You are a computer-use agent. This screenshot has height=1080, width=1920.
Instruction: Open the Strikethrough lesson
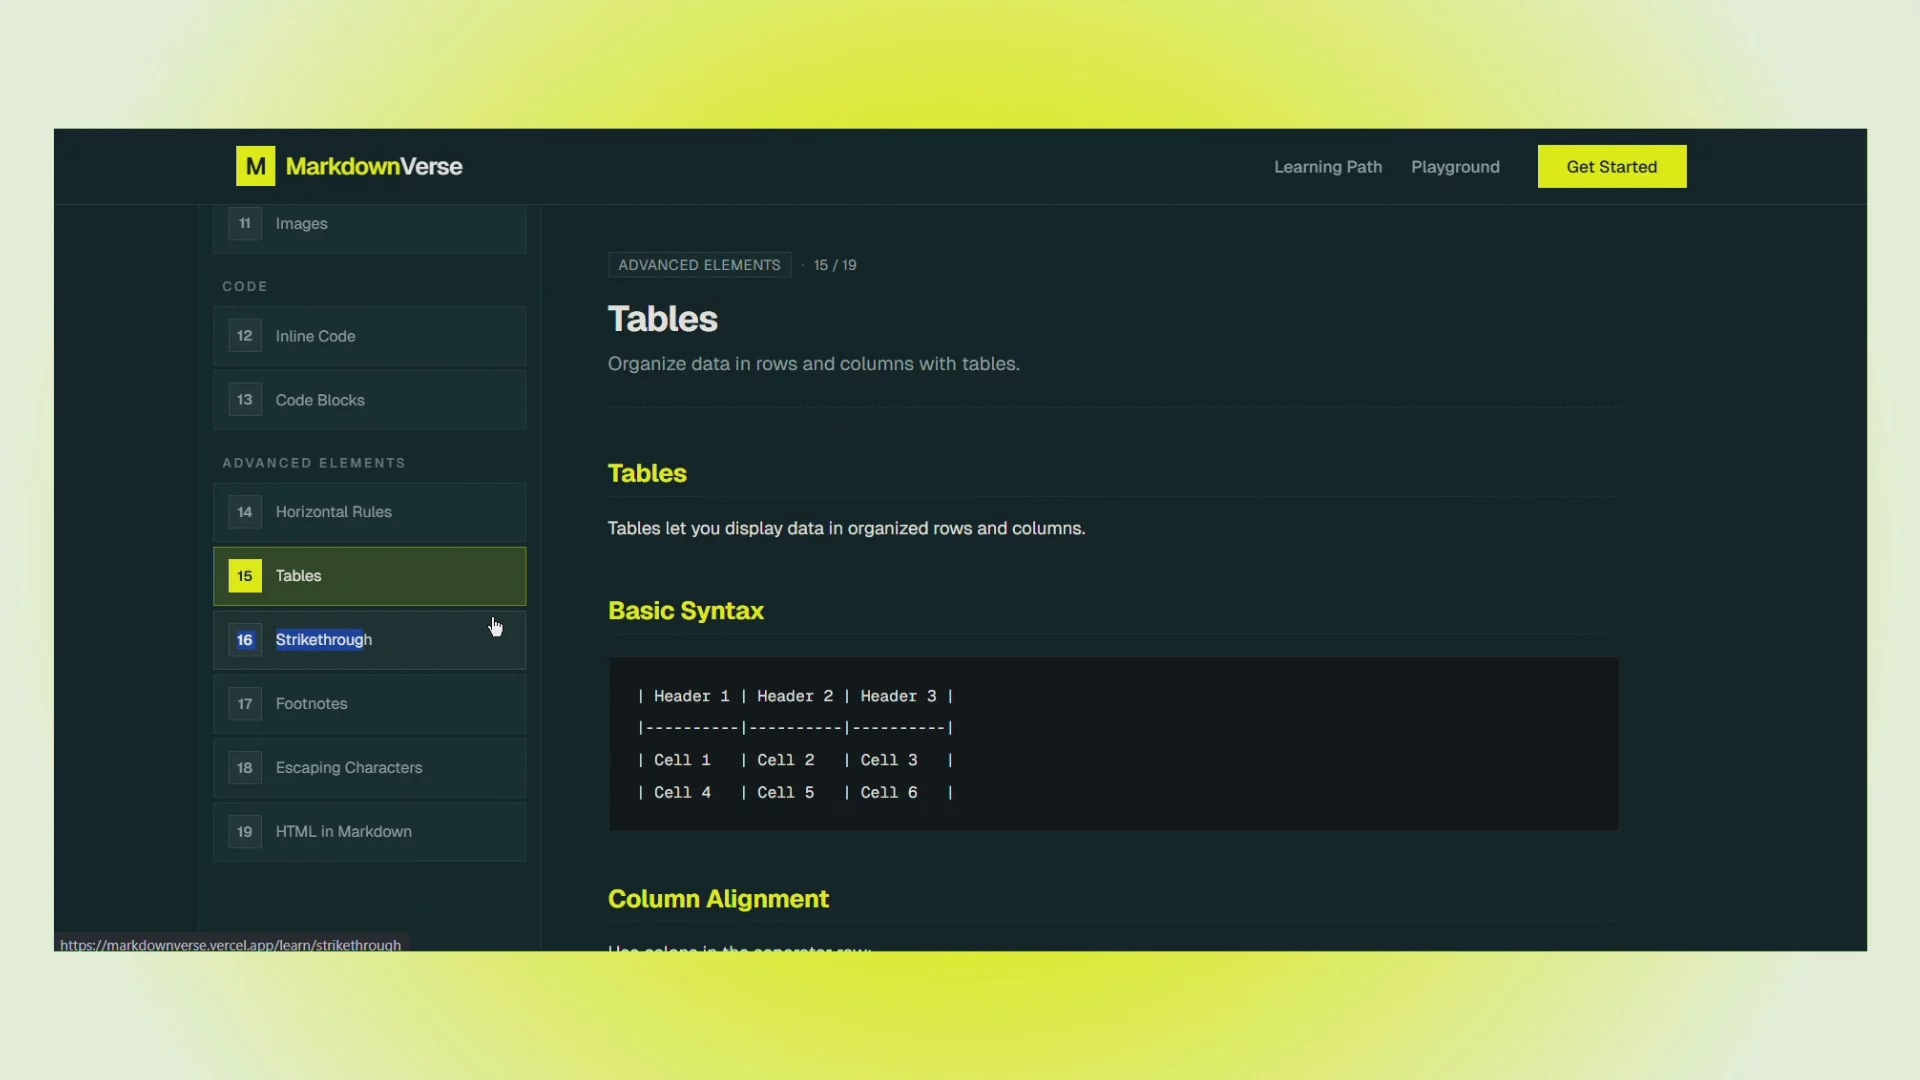pyautogui.click(x=324, y=640)
